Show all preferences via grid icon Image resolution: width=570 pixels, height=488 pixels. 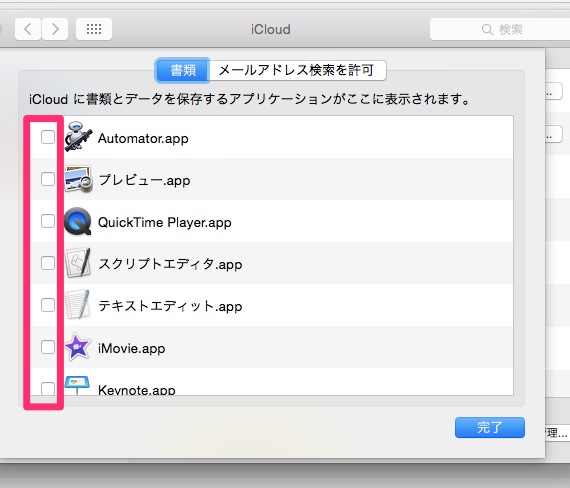[94, 29]
